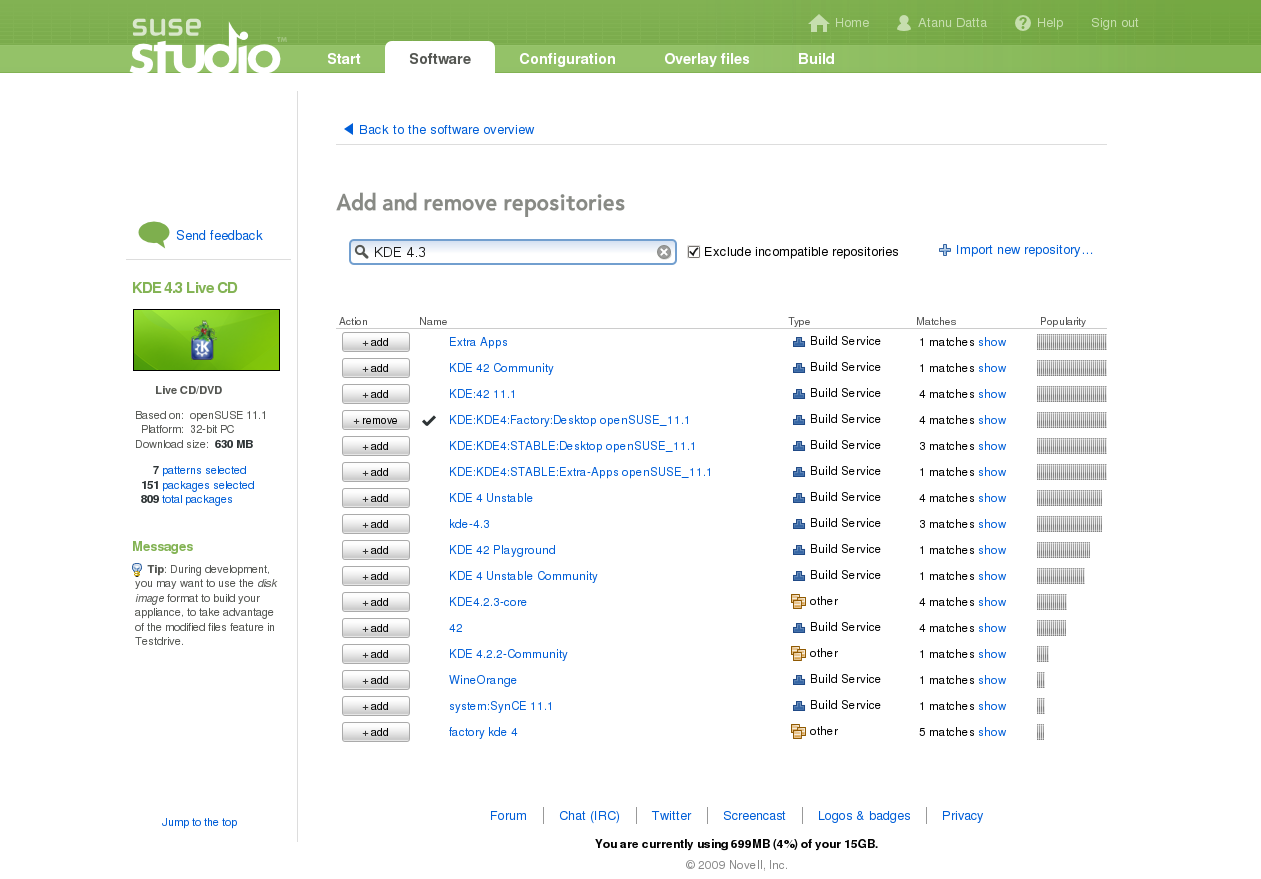Click the Help question mark icon
1261x879 pixels.
point(1022,23)
